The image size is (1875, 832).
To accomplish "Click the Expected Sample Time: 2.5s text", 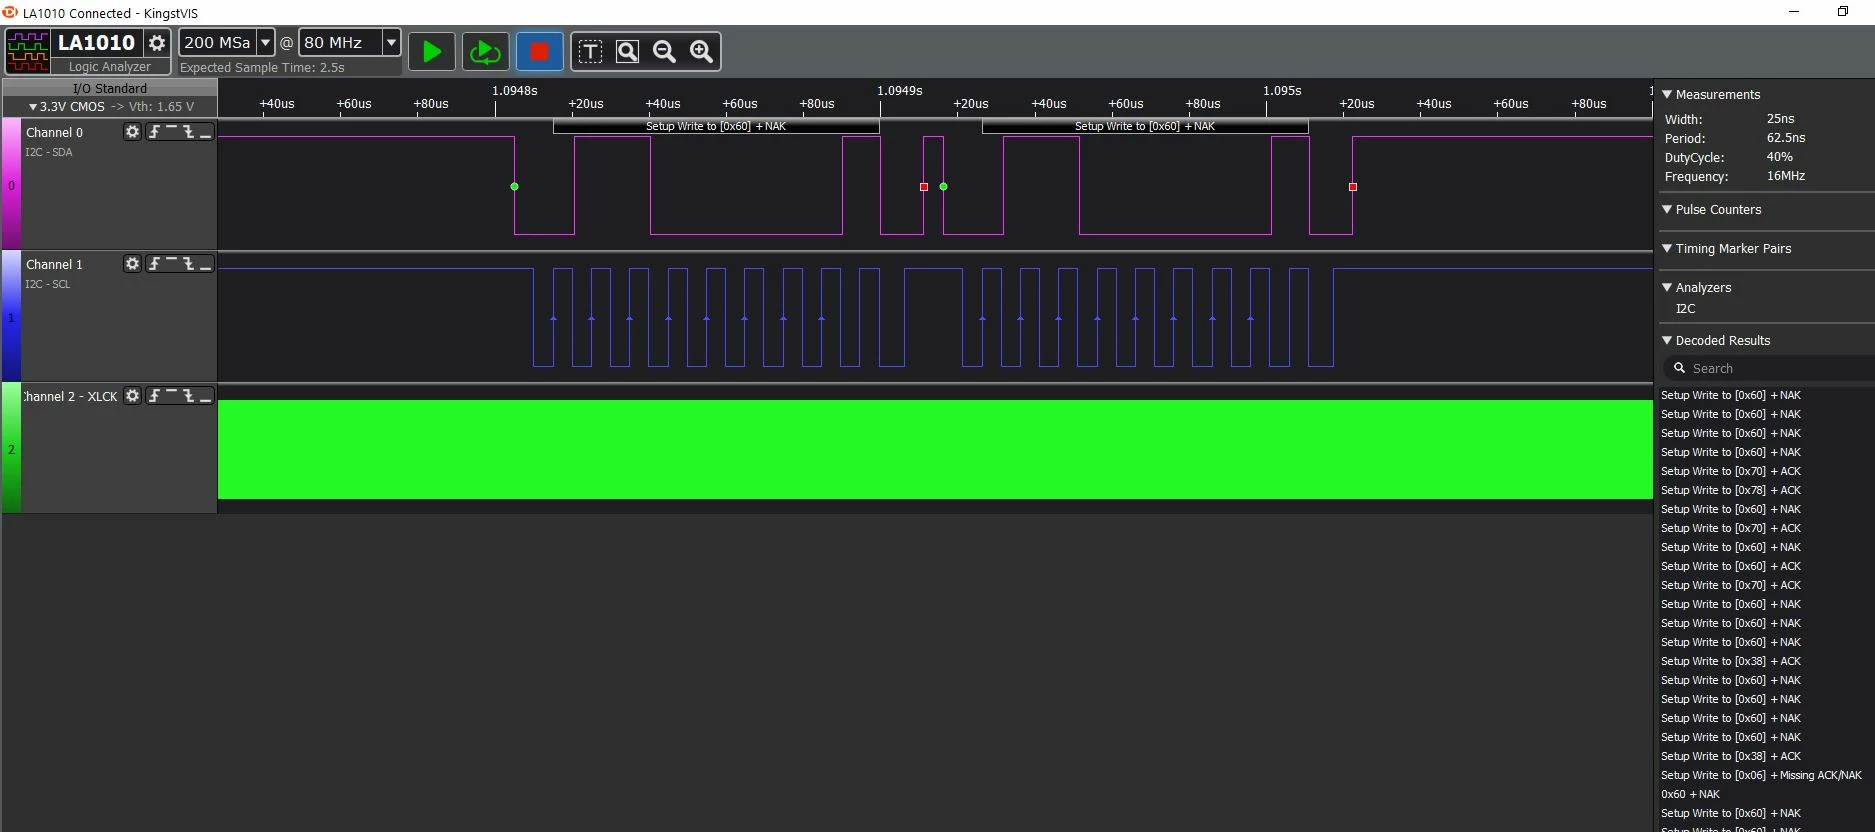I will click(x=262, y=68).
